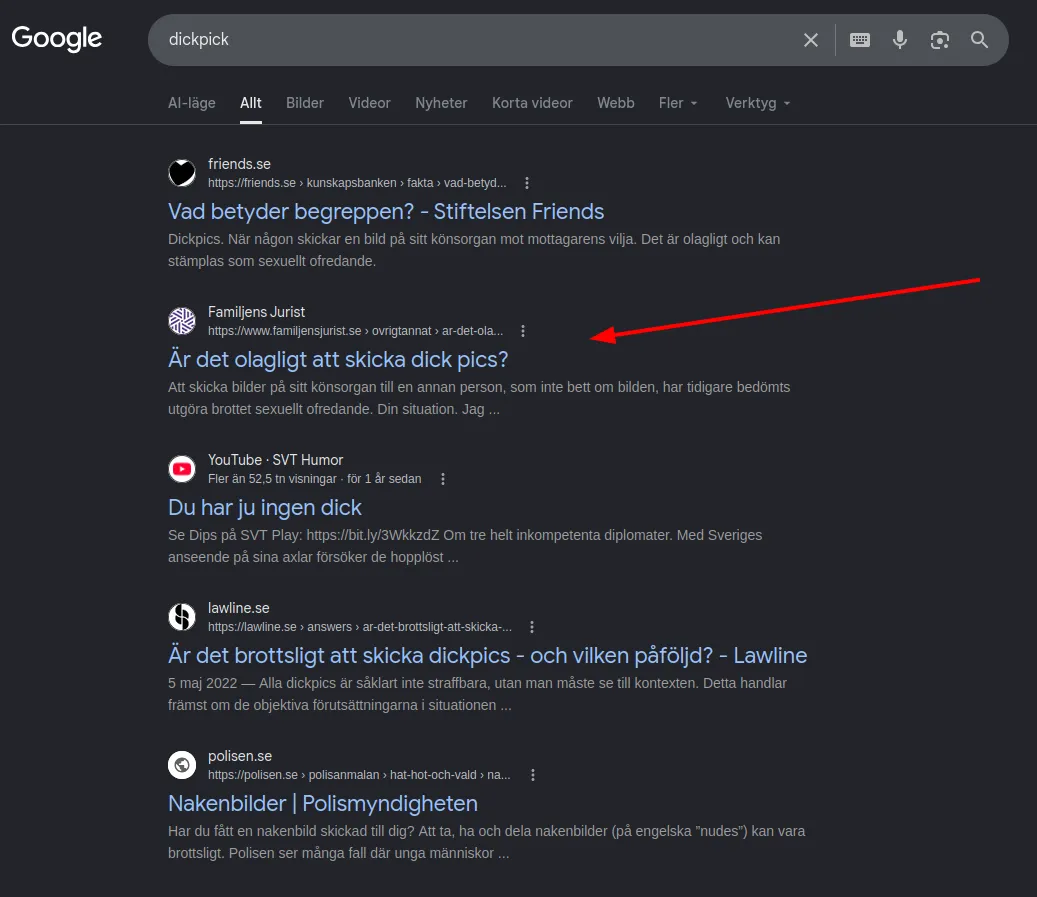Click the https://friends.se breadcrumb URL

(x=357, y=183)
